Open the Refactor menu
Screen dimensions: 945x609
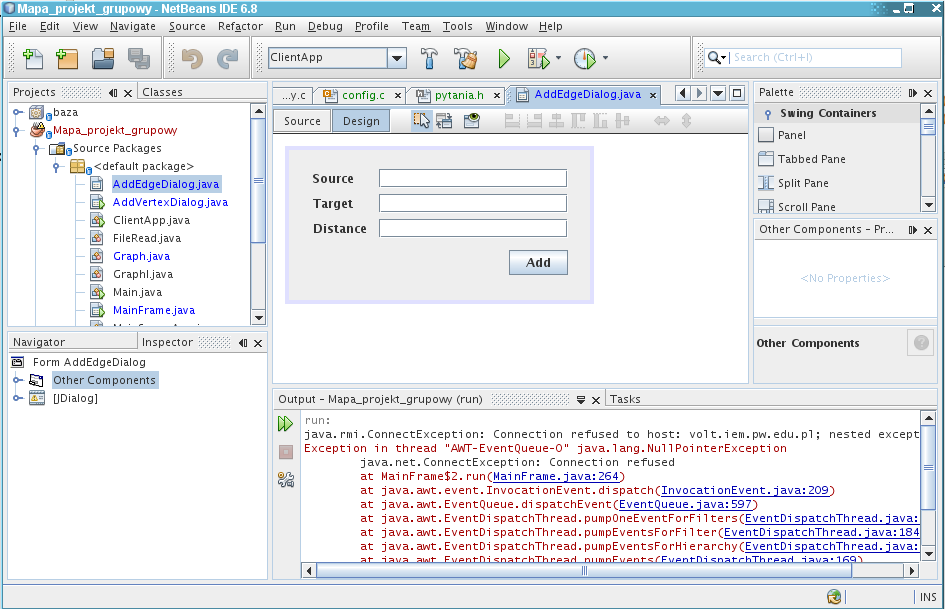(240, 26)
